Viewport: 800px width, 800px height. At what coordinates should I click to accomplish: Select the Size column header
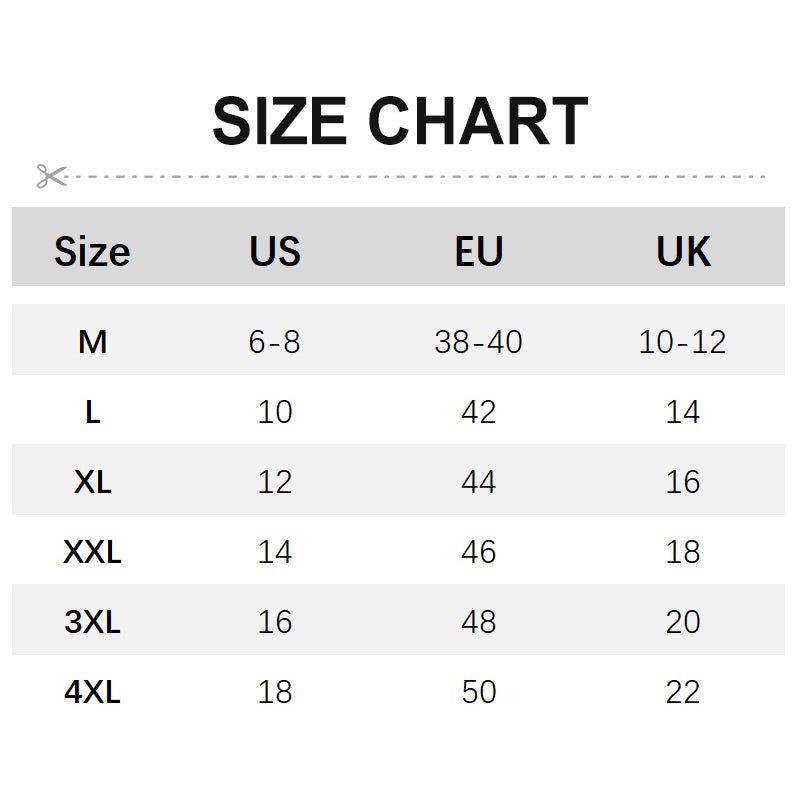92,251
